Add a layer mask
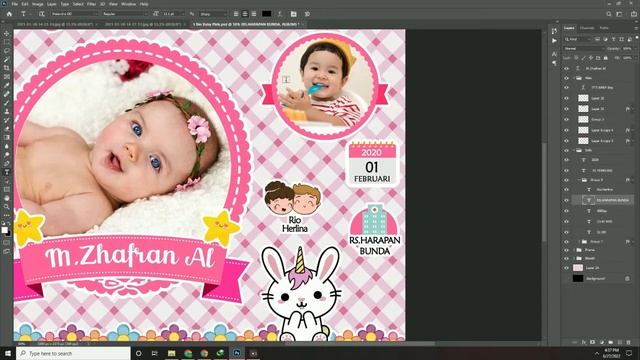 [593, 342]
